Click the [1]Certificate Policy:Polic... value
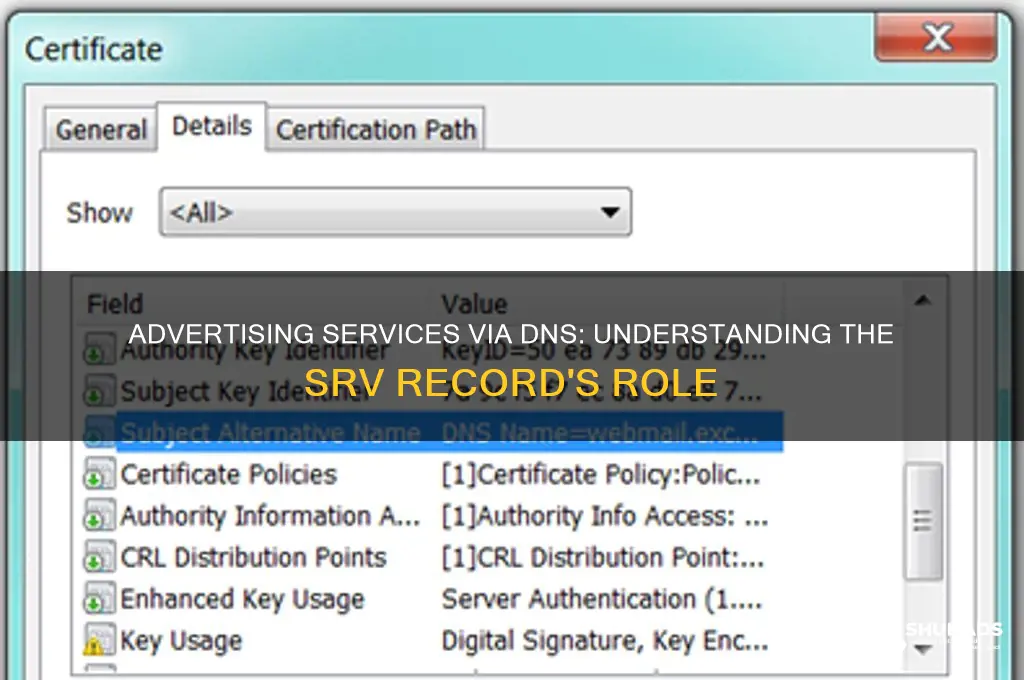The image size is (1024, 680). coord(601,474)
